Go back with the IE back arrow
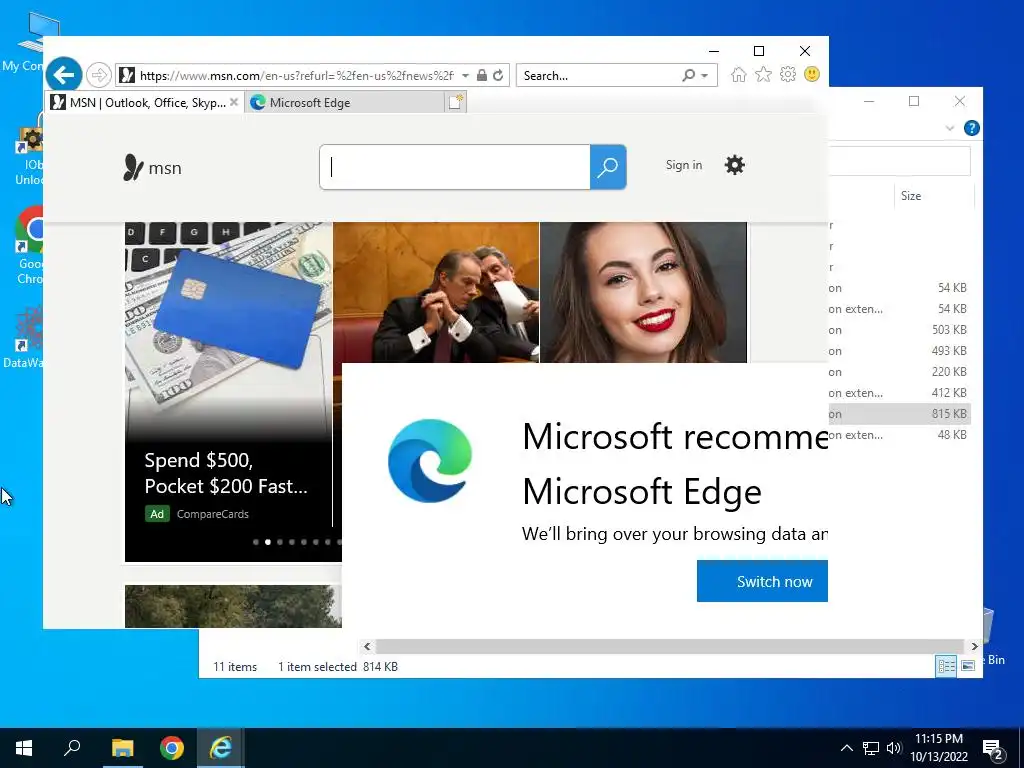The height and width of the screenshot is (768, 1024). [x=64, y=75]
